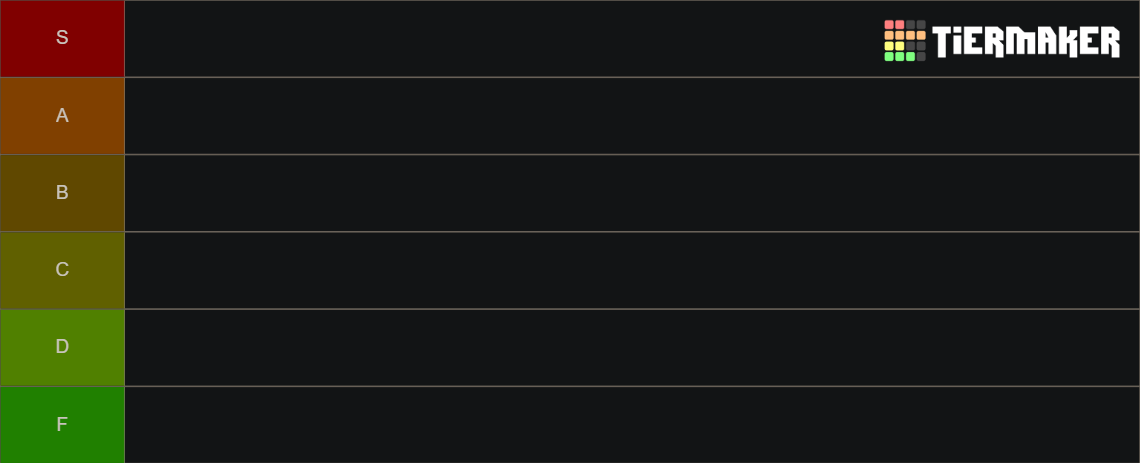Select the brown B tier label
Image resolution: width=1140 pixels, height=463 pixels.
[x=62, y=193]
